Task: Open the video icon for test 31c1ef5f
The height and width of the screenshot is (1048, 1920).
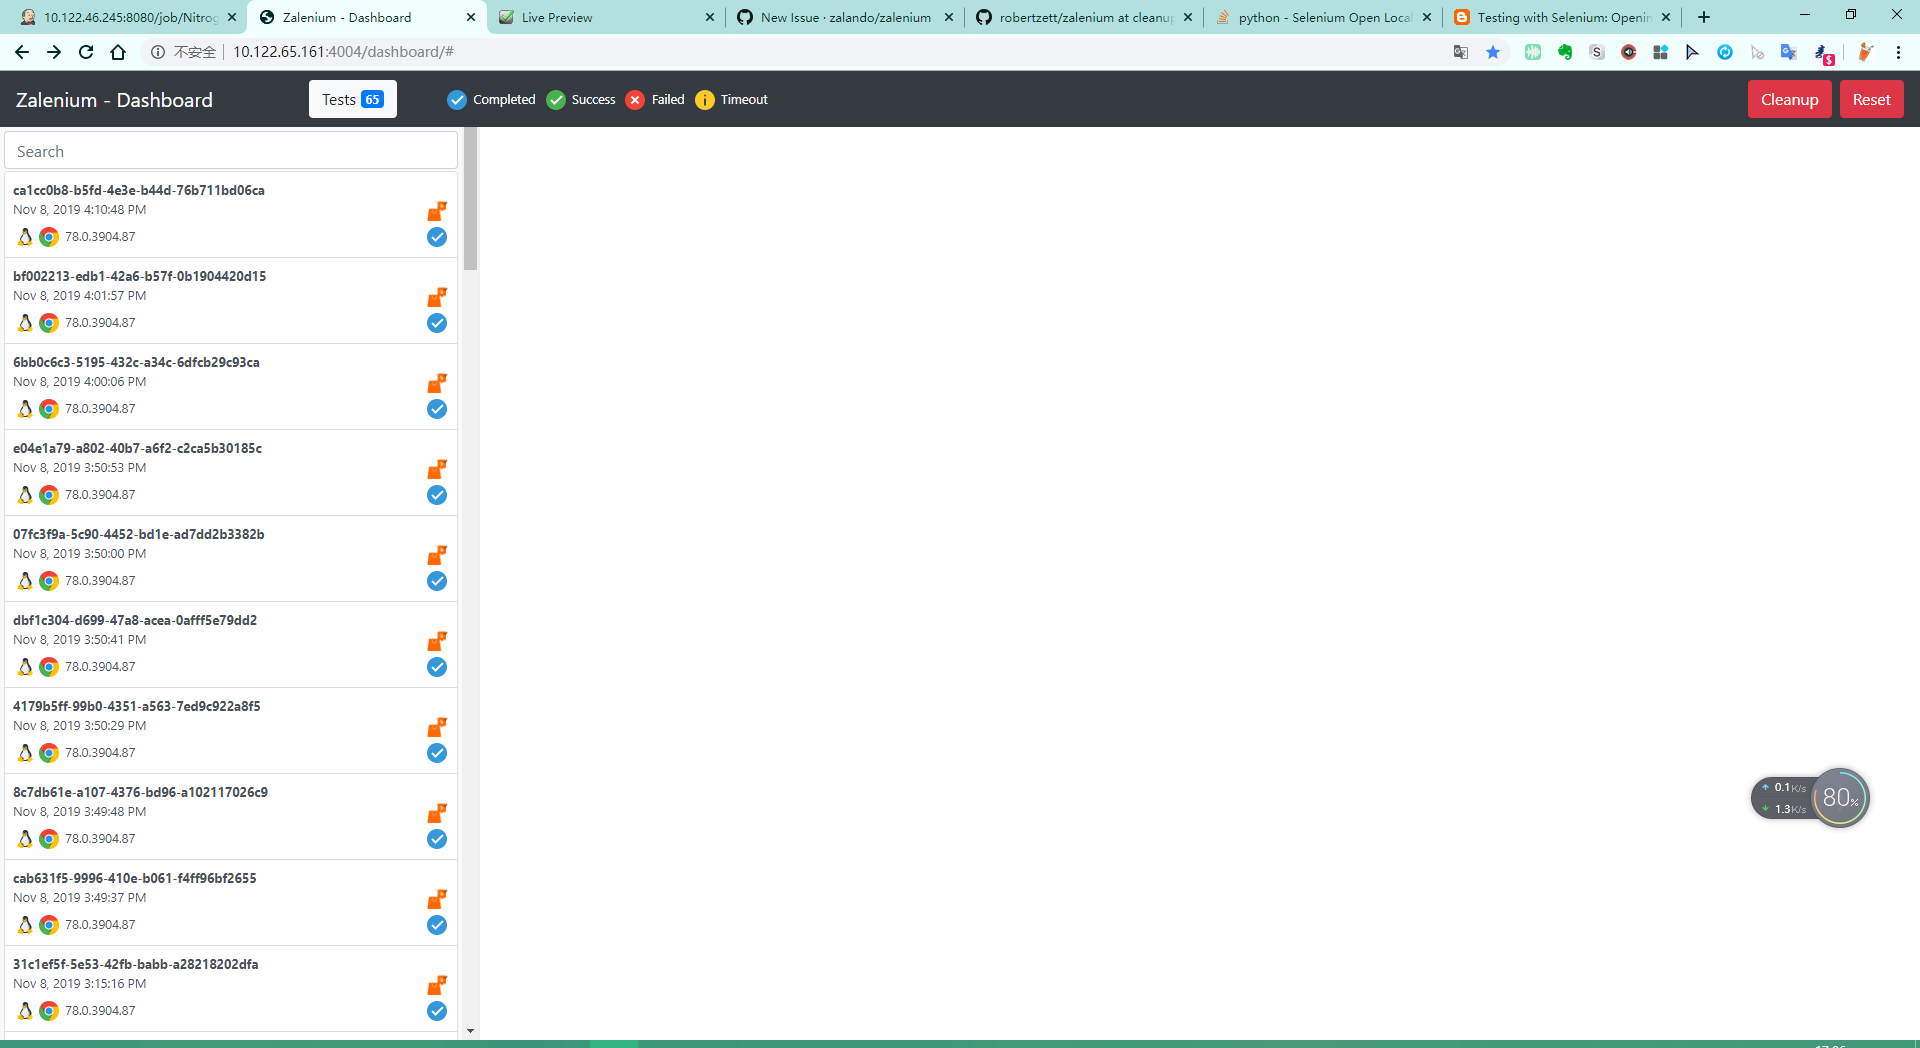Action: click(x=437, y=985)
